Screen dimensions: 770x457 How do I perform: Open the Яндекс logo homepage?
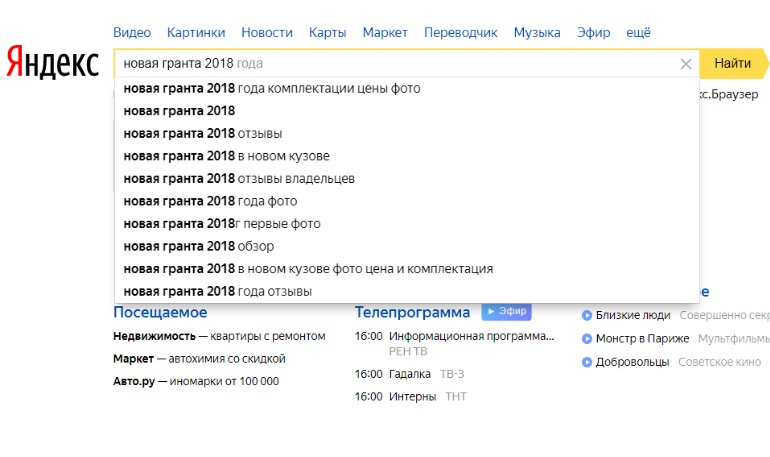click(x=53, y=62)
